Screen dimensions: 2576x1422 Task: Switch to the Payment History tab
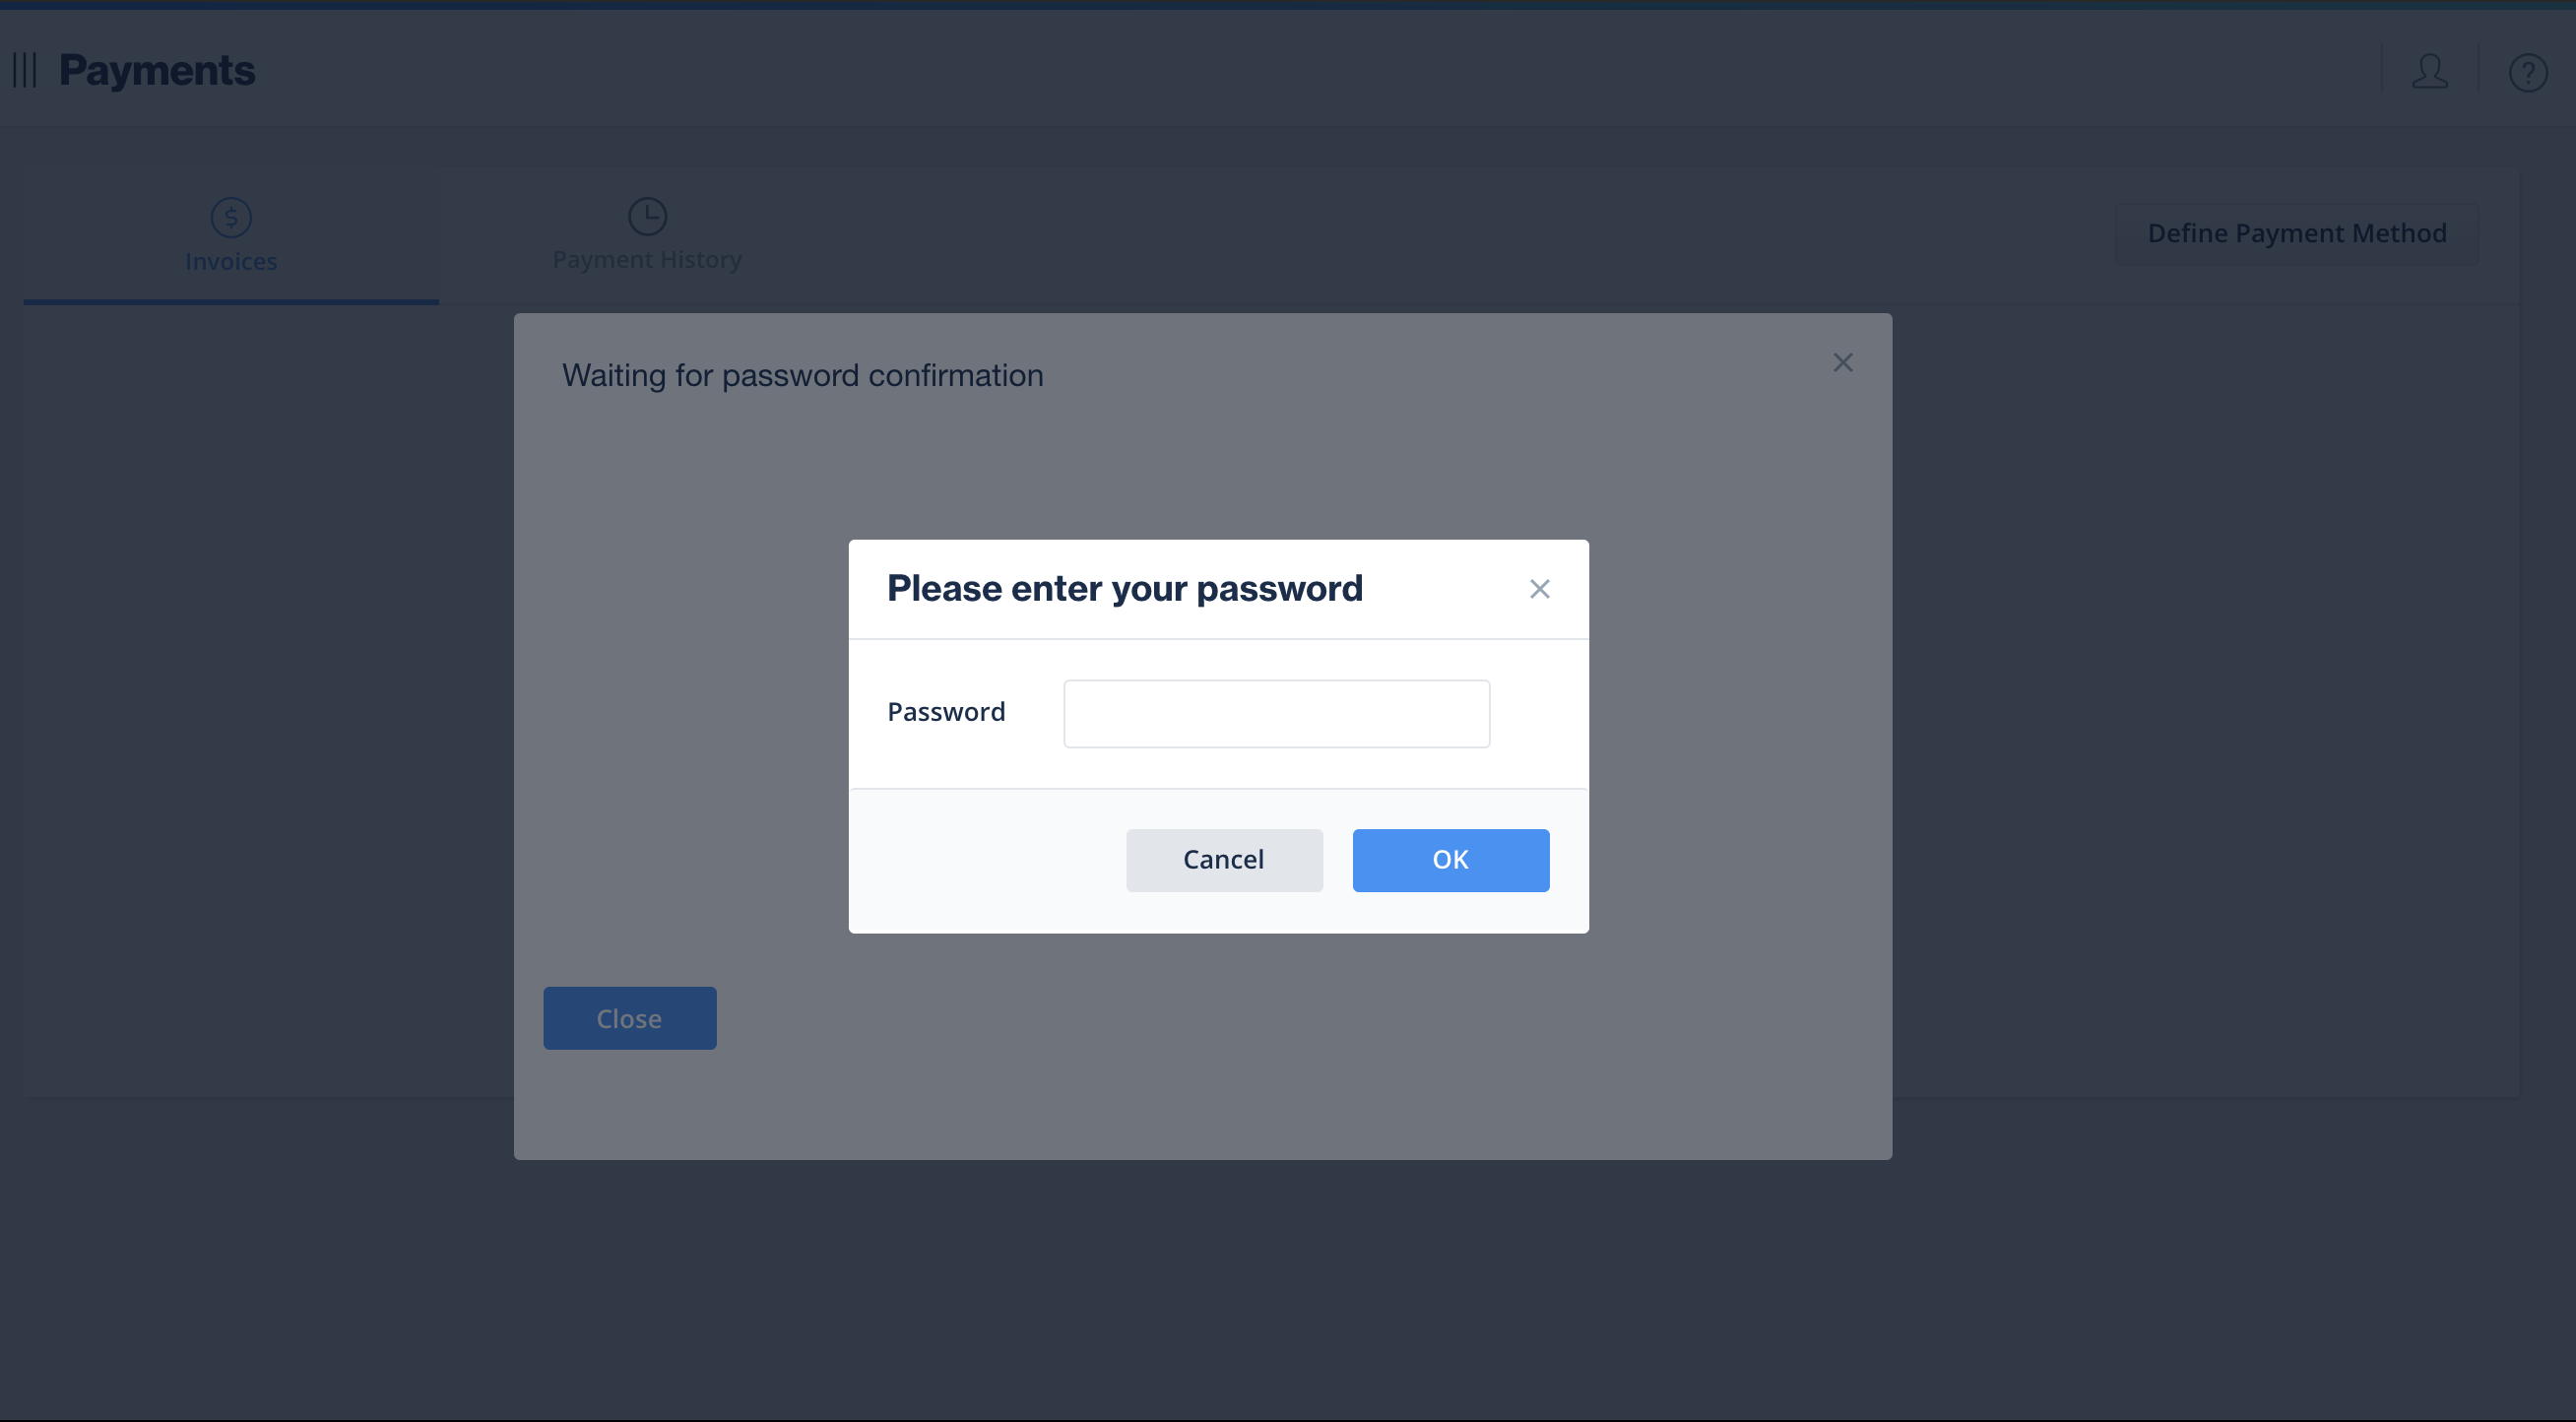pyautogui.click(x=648, y=259)
